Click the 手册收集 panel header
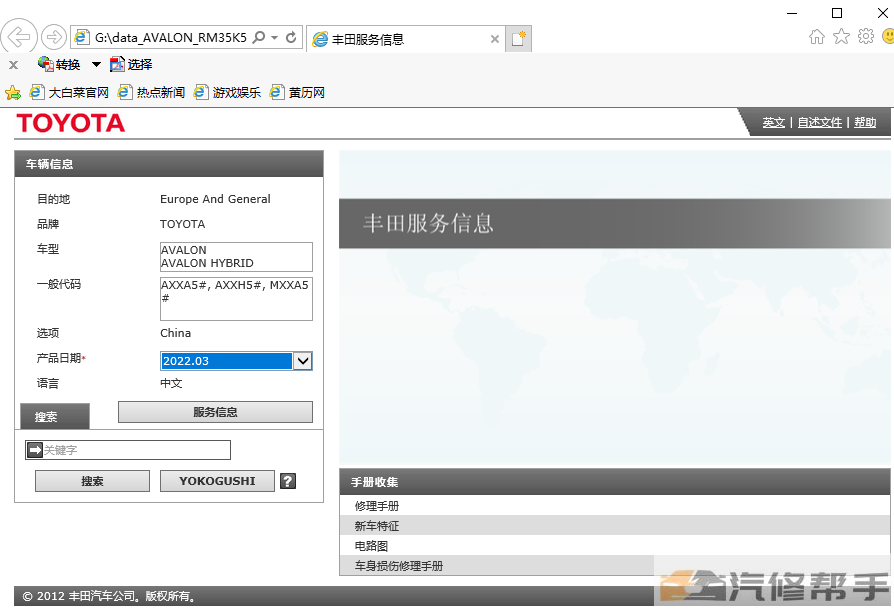Image resolution: width=894 pixels, height=613 pixels. tap(615, 482)
